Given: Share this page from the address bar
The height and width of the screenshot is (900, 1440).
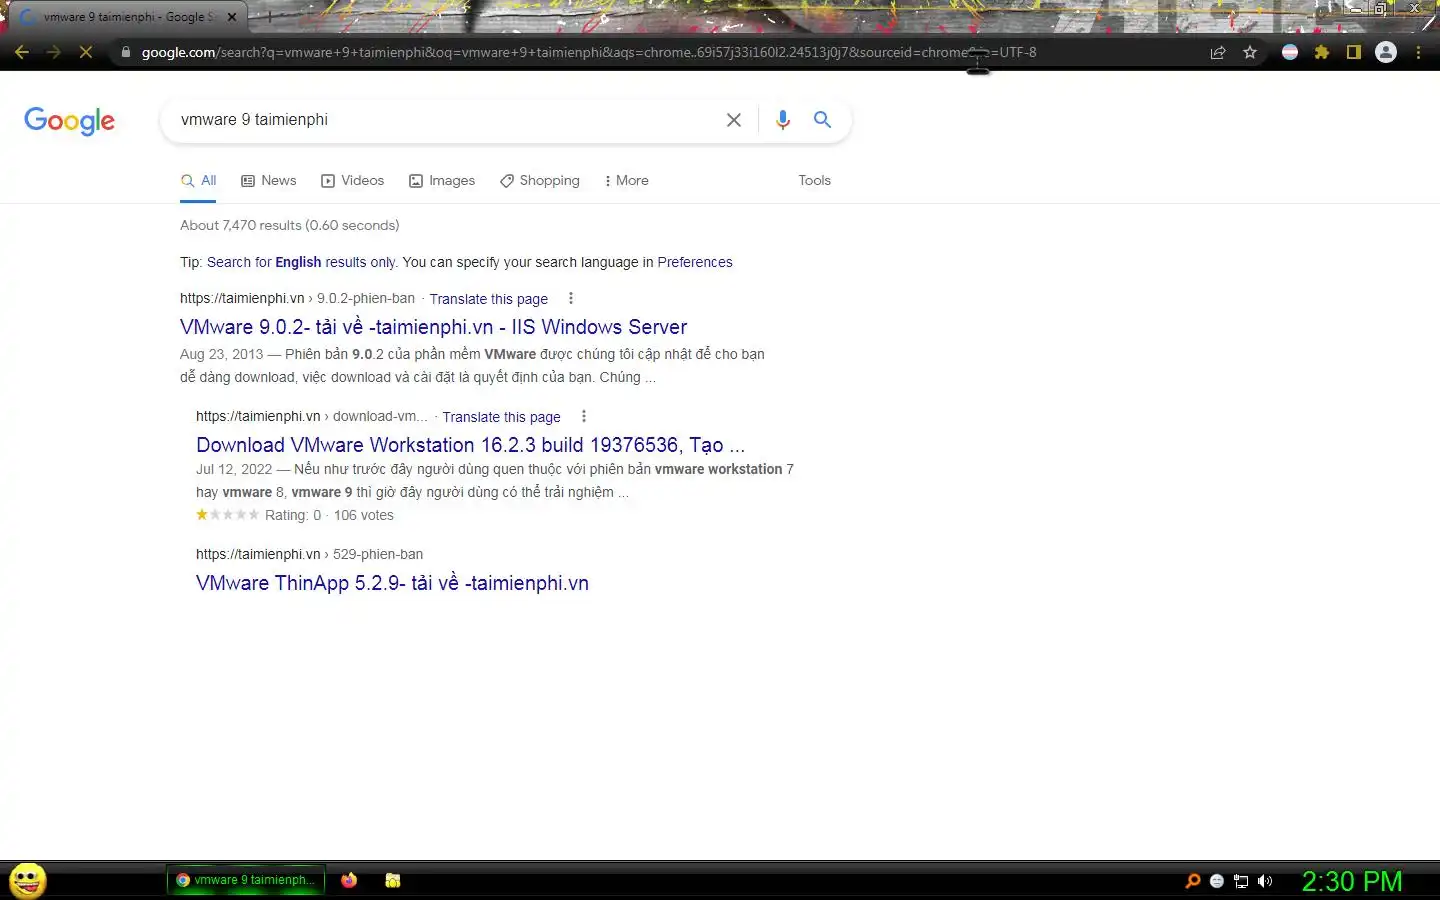Looking at the screenshot, I should click(1218, 52).
